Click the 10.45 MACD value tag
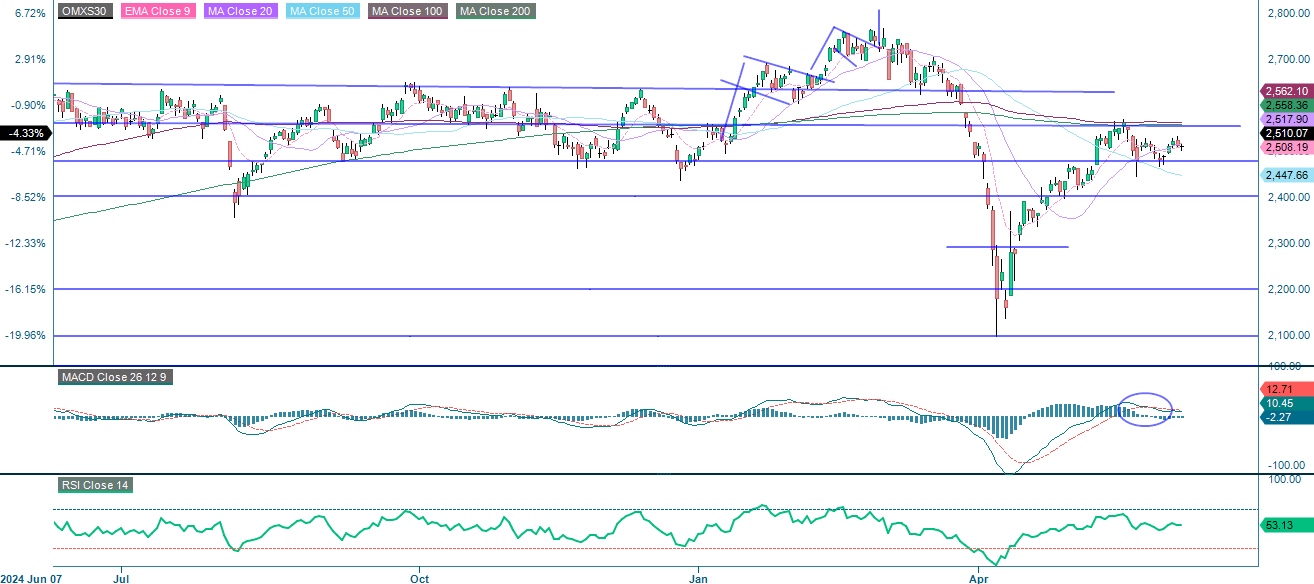1314x584 pixels. tap(1285, 403)
